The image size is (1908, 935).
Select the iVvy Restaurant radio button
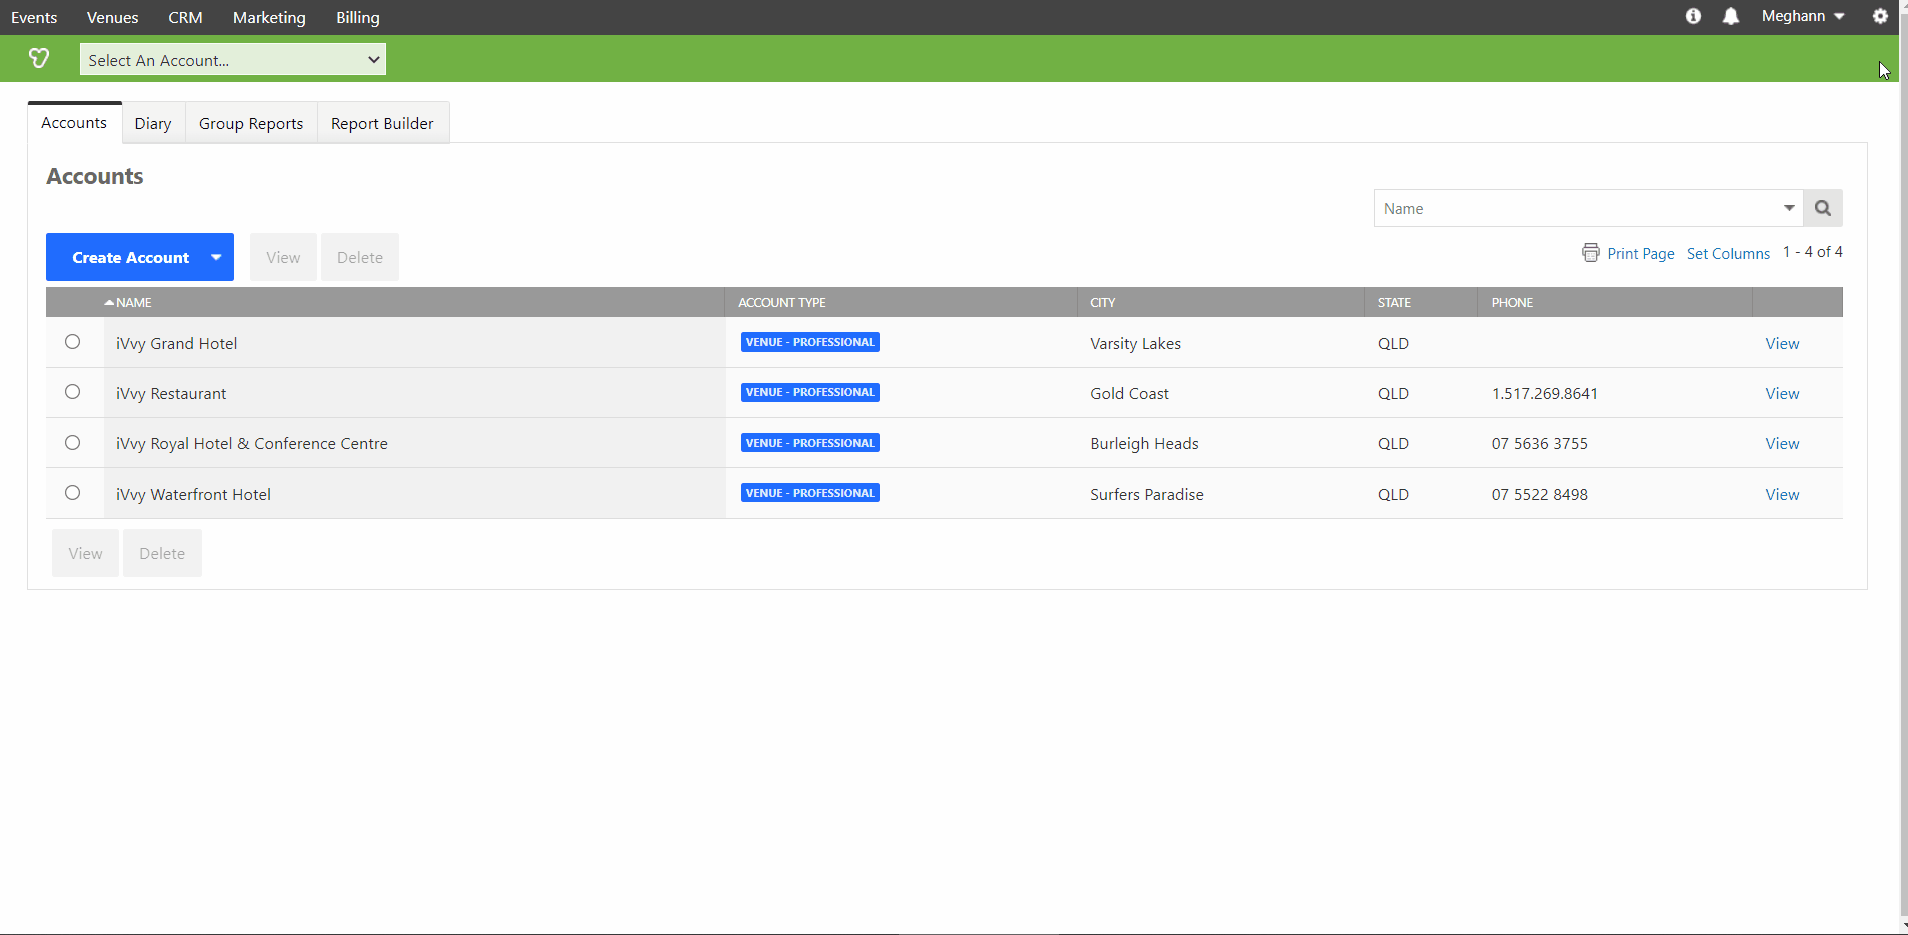73,392
